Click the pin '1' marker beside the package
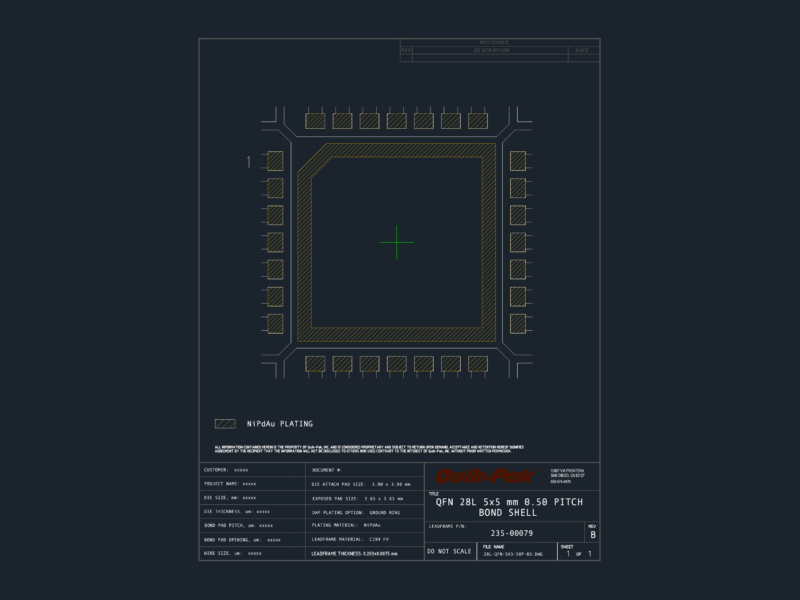800x600 pixels. click(248, 162)
